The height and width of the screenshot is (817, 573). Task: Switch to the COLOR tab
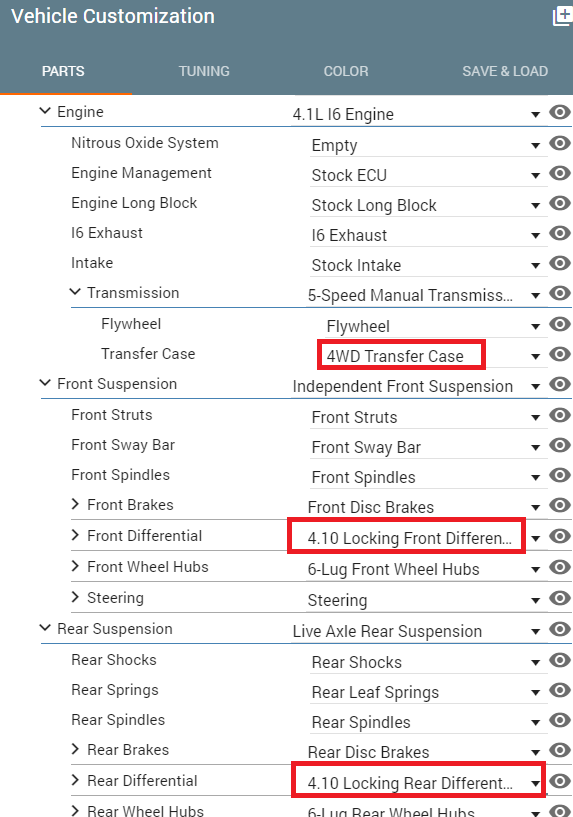point(346,71)
